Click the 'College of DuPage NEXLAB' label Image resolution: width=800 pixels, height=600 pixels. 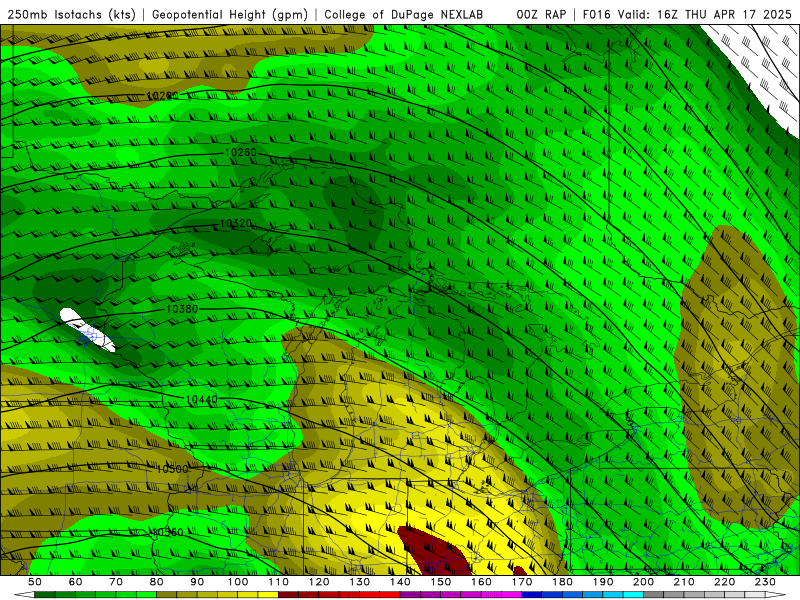pyautogui.click(x=404, y=15)
